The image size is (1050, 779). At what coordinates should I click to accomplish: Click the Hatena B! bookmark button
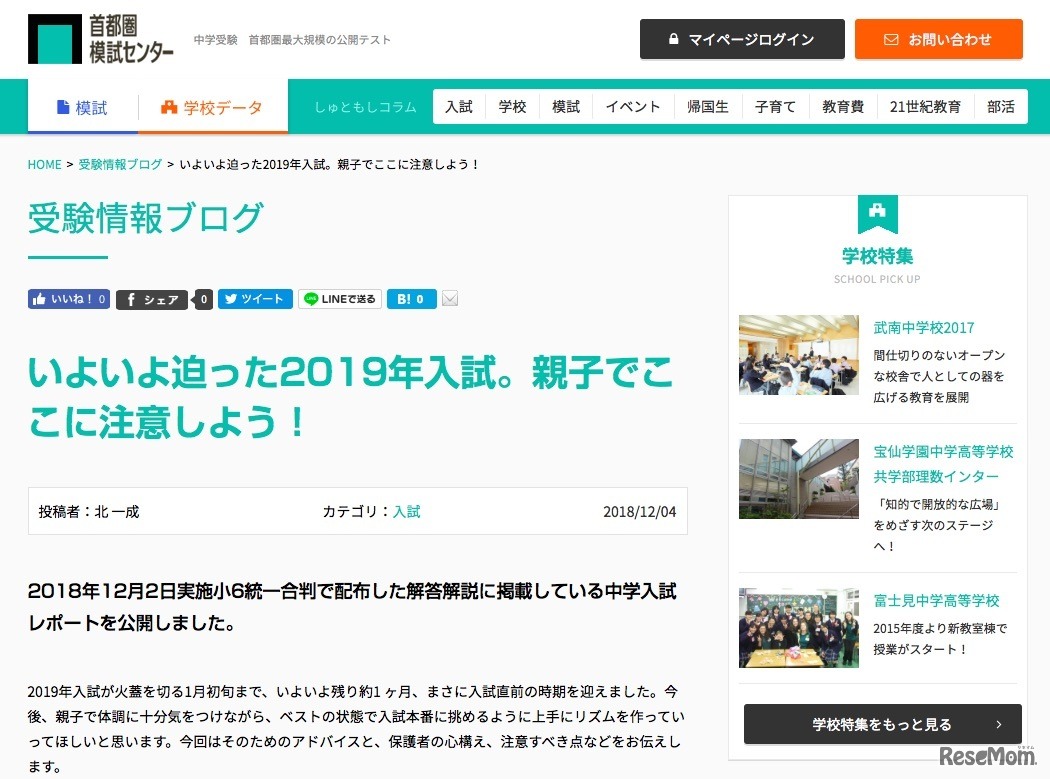coord(411,299)
